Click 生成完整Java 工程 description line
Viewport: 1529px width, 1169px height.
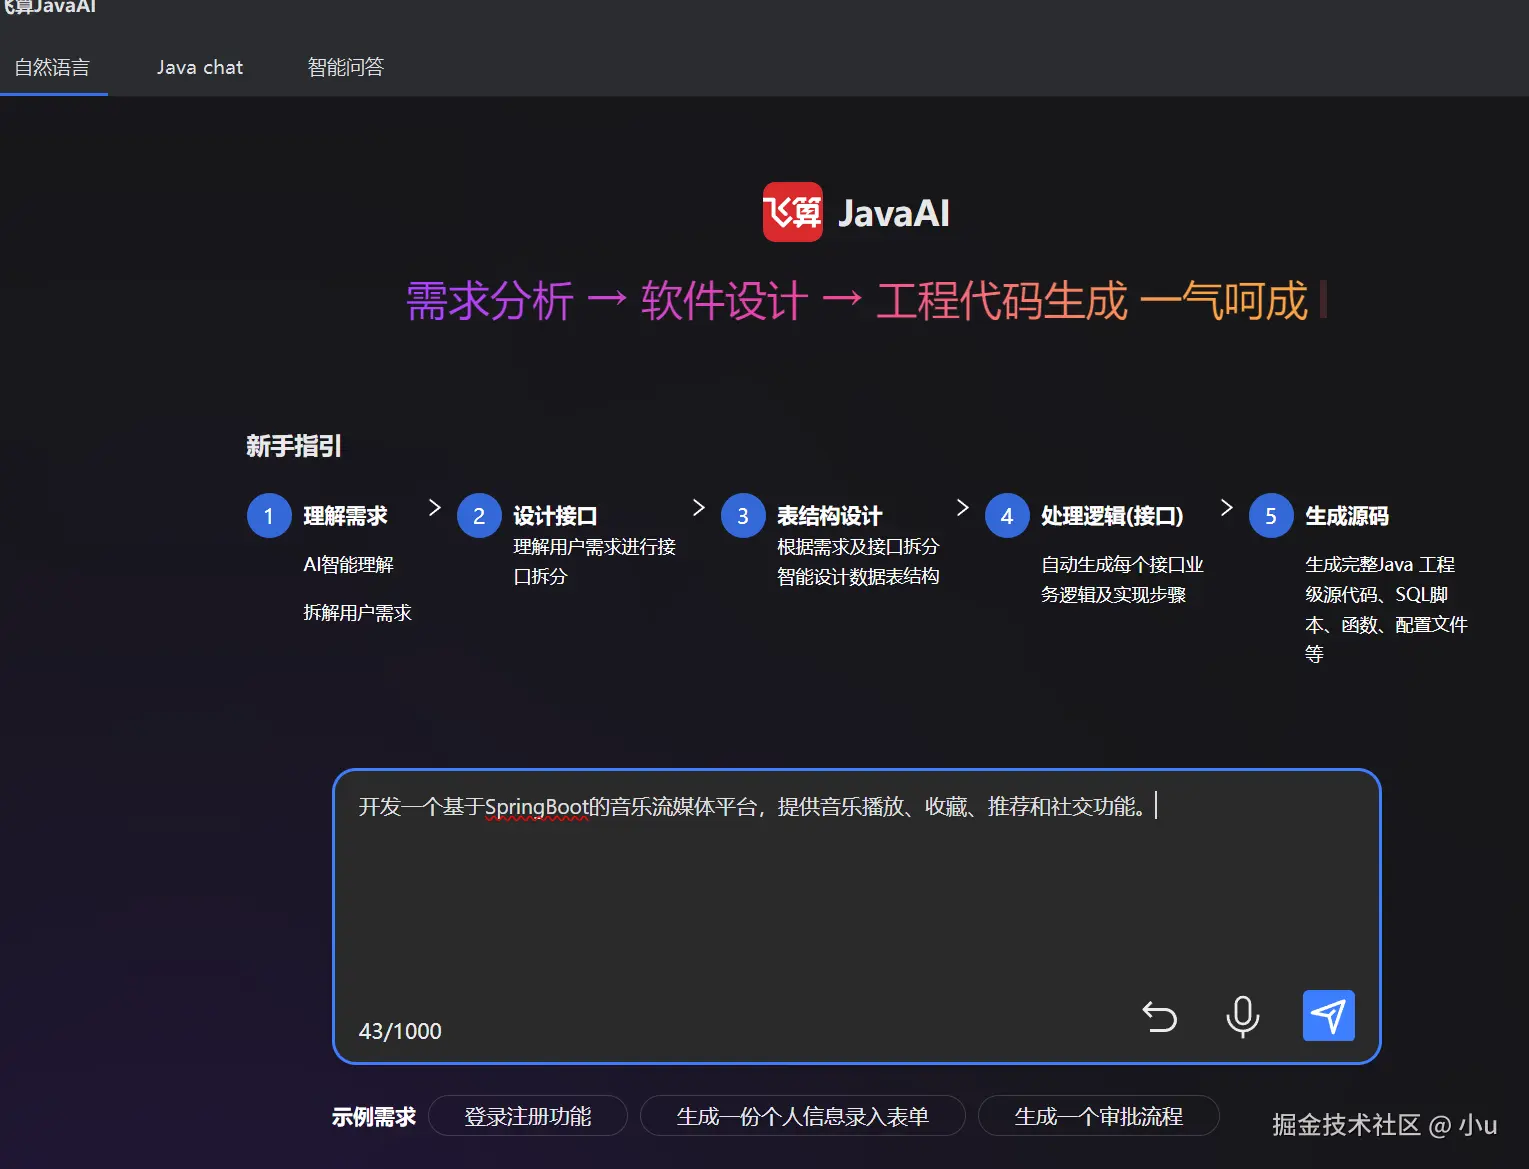tap(1380, 565)
